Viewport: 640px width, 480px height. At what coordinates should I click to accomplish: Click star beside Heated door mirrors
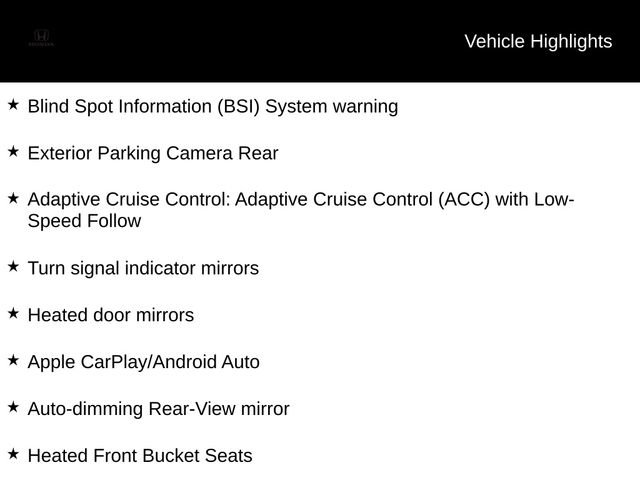[x=13, y=313]
